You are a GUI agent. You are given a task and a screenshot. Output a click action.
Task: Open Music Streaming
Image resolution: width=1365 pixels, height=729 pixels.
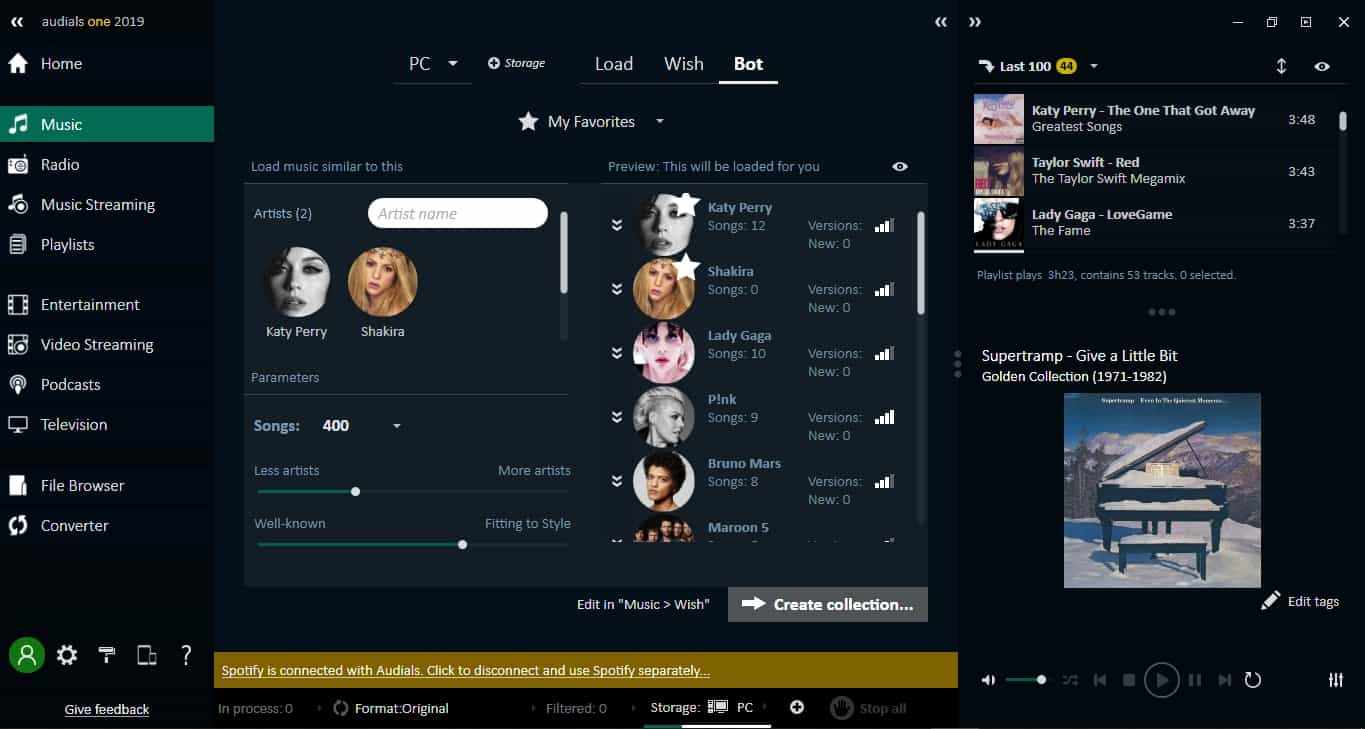tap(107, 204)
